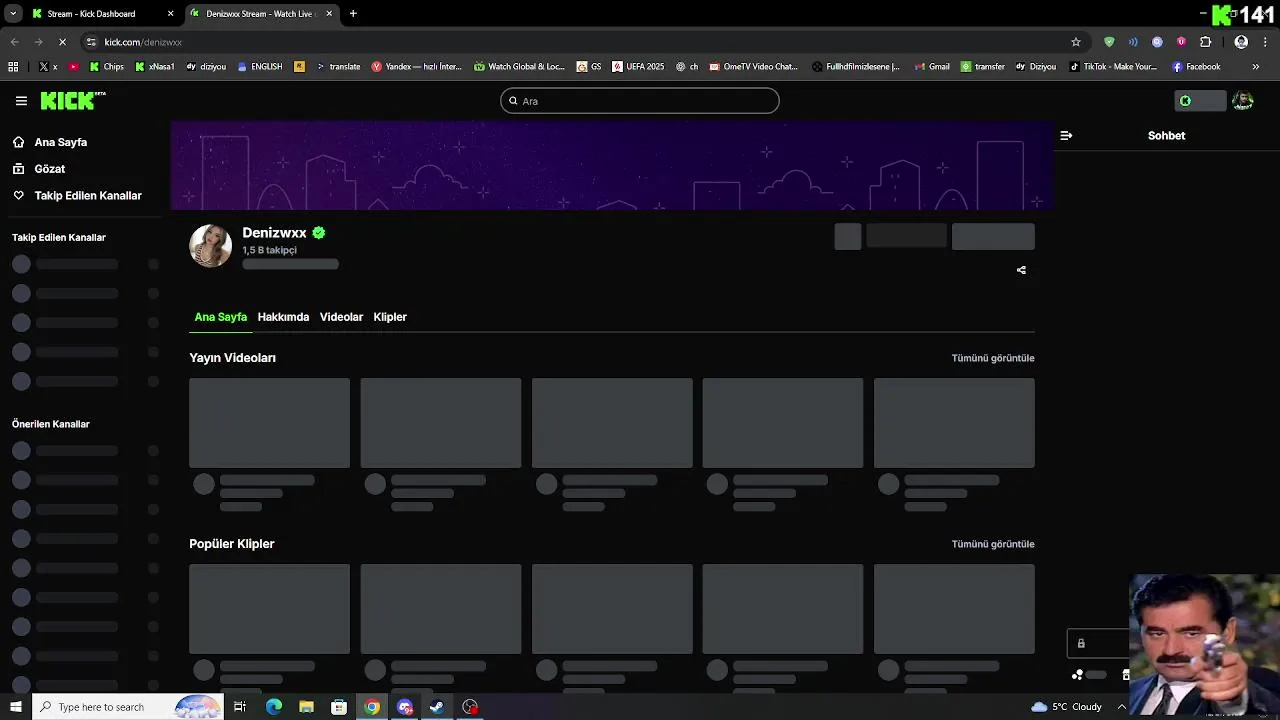Open the Windows Start menu
1280x720 pixels.
[x=15, y=707]
